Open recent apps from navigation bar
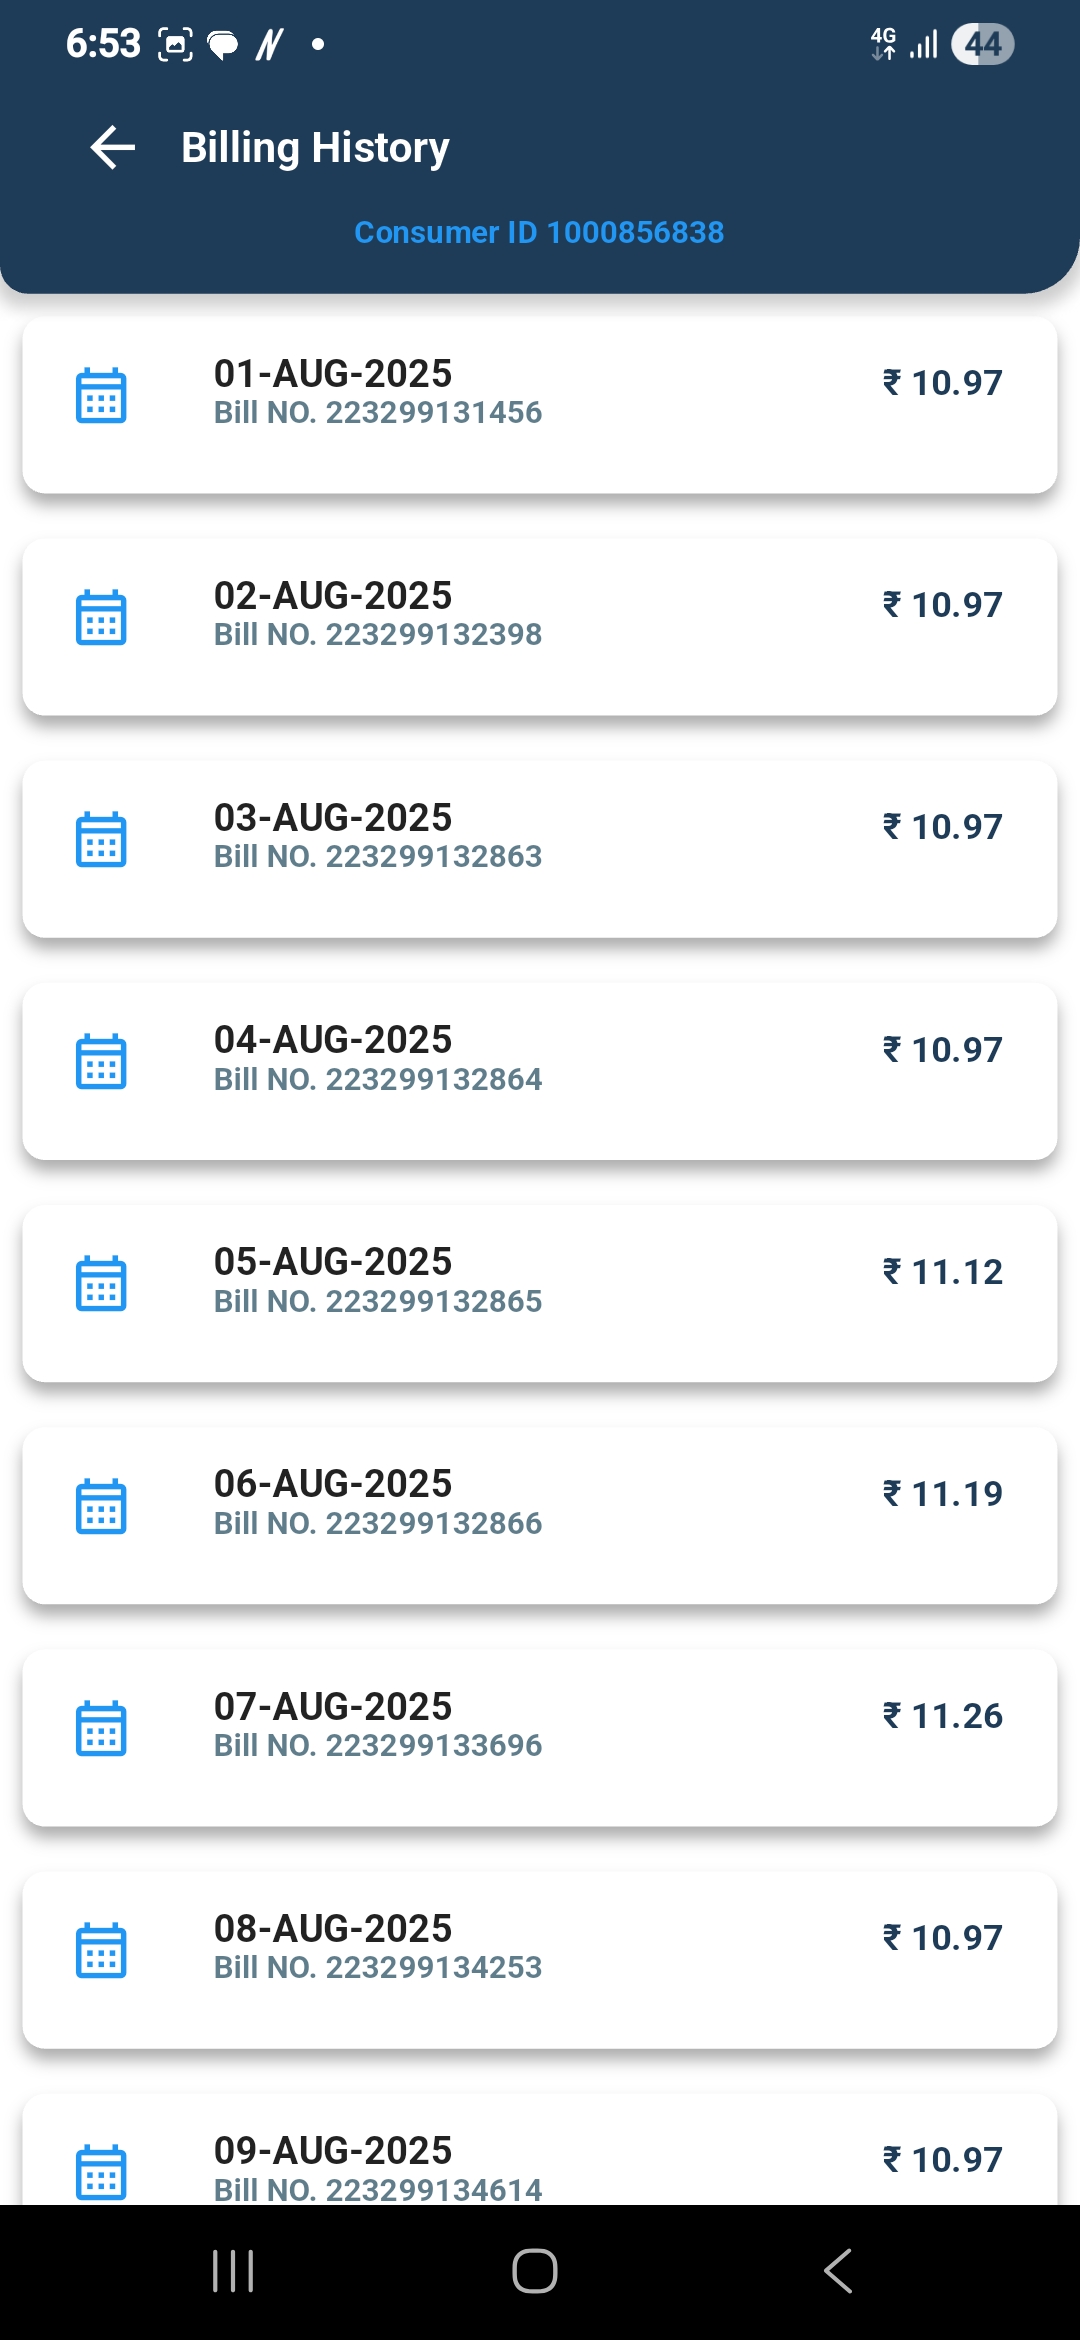The width and height of the screenshot is (1080, 2340). (x=233, y=2271)
